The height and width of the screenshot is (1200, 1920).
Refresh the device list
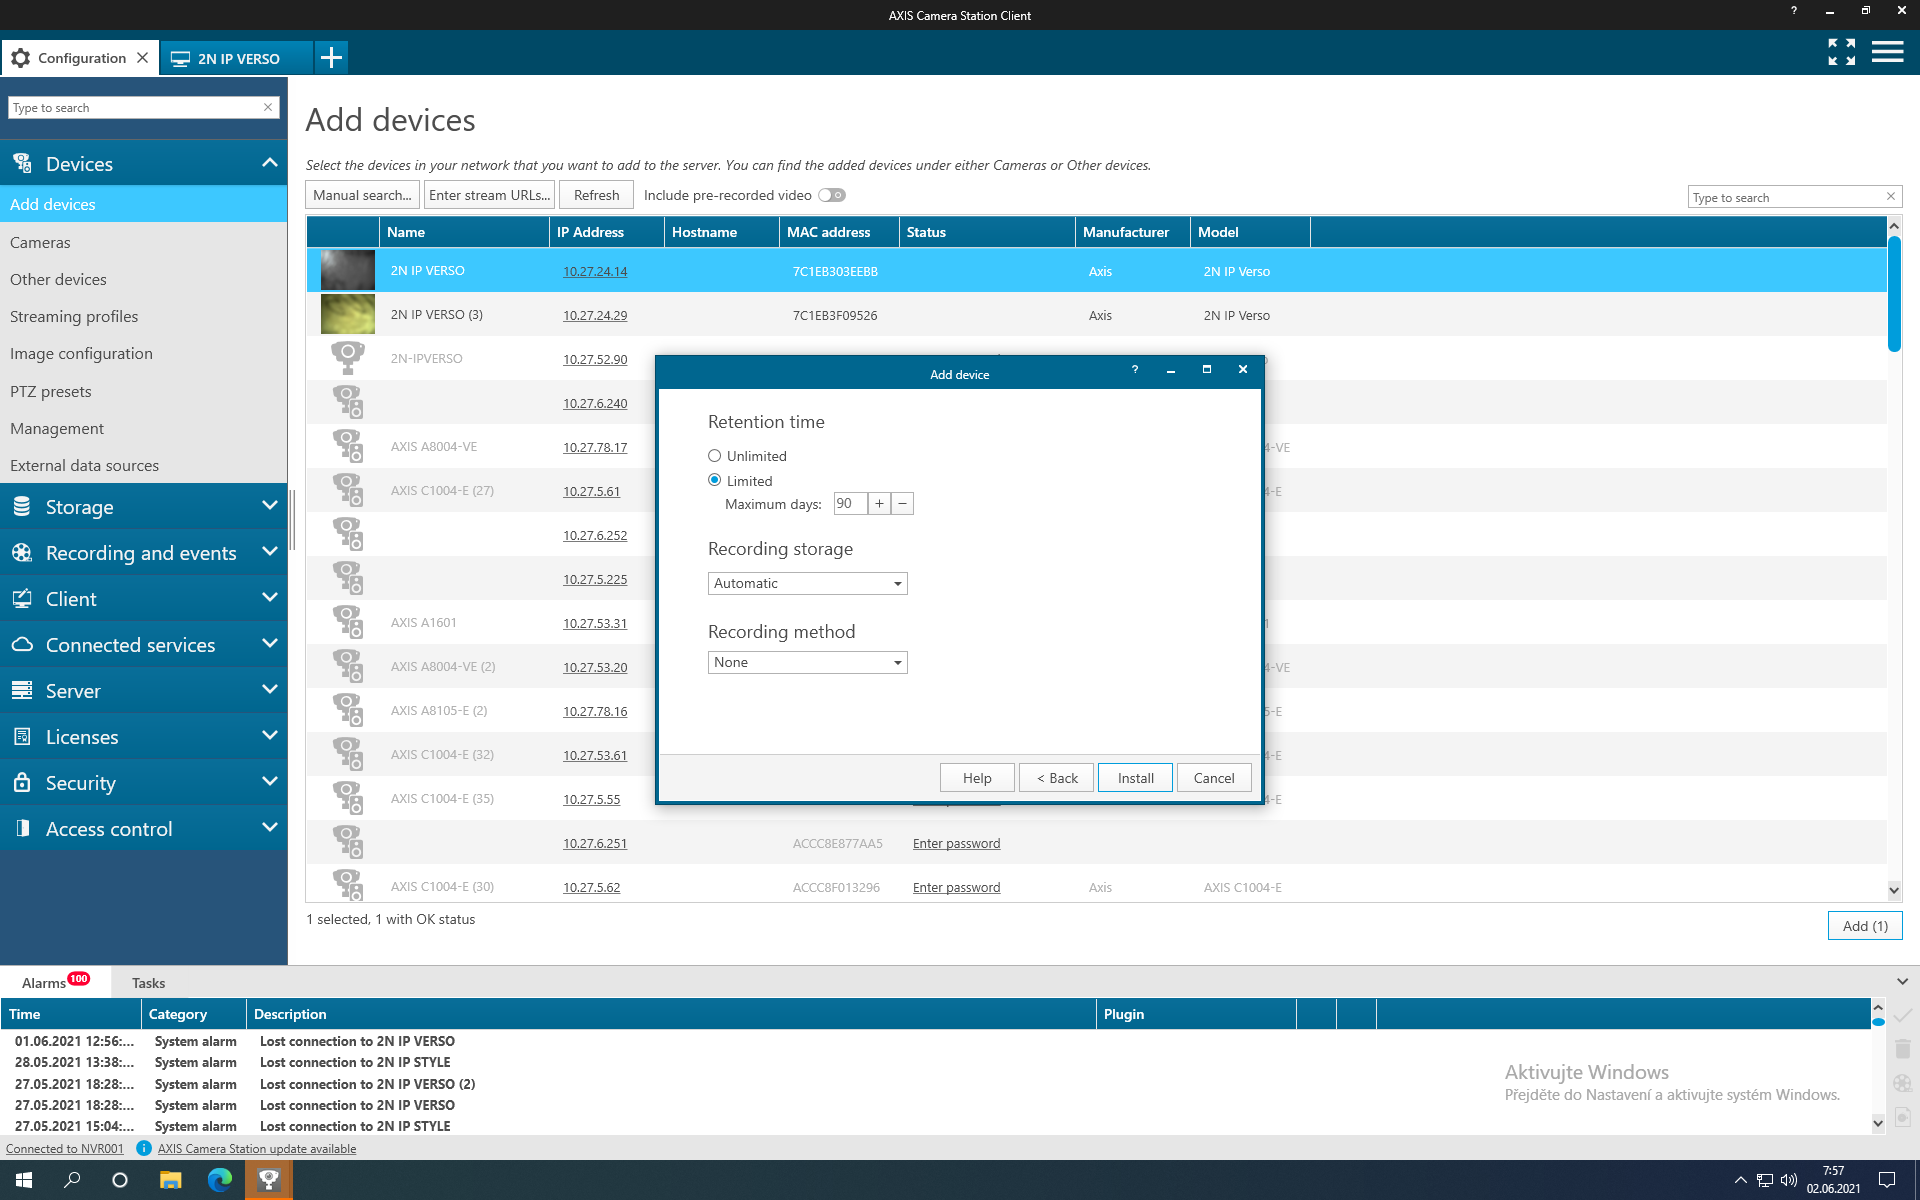(597, 195)
